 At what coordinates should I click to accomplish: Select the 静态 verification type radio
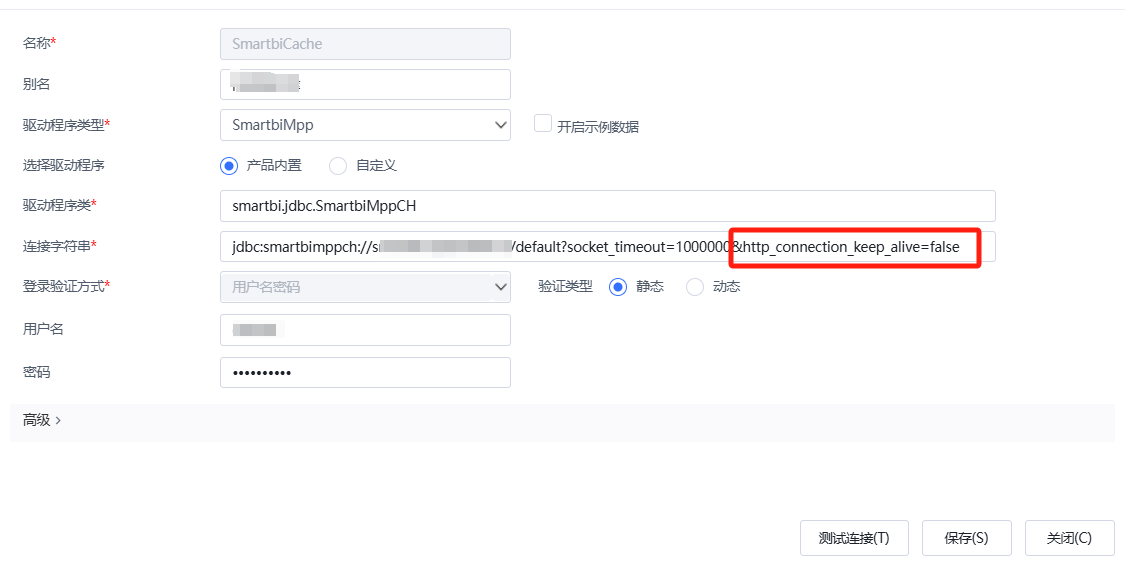click(x=618, y=287)
